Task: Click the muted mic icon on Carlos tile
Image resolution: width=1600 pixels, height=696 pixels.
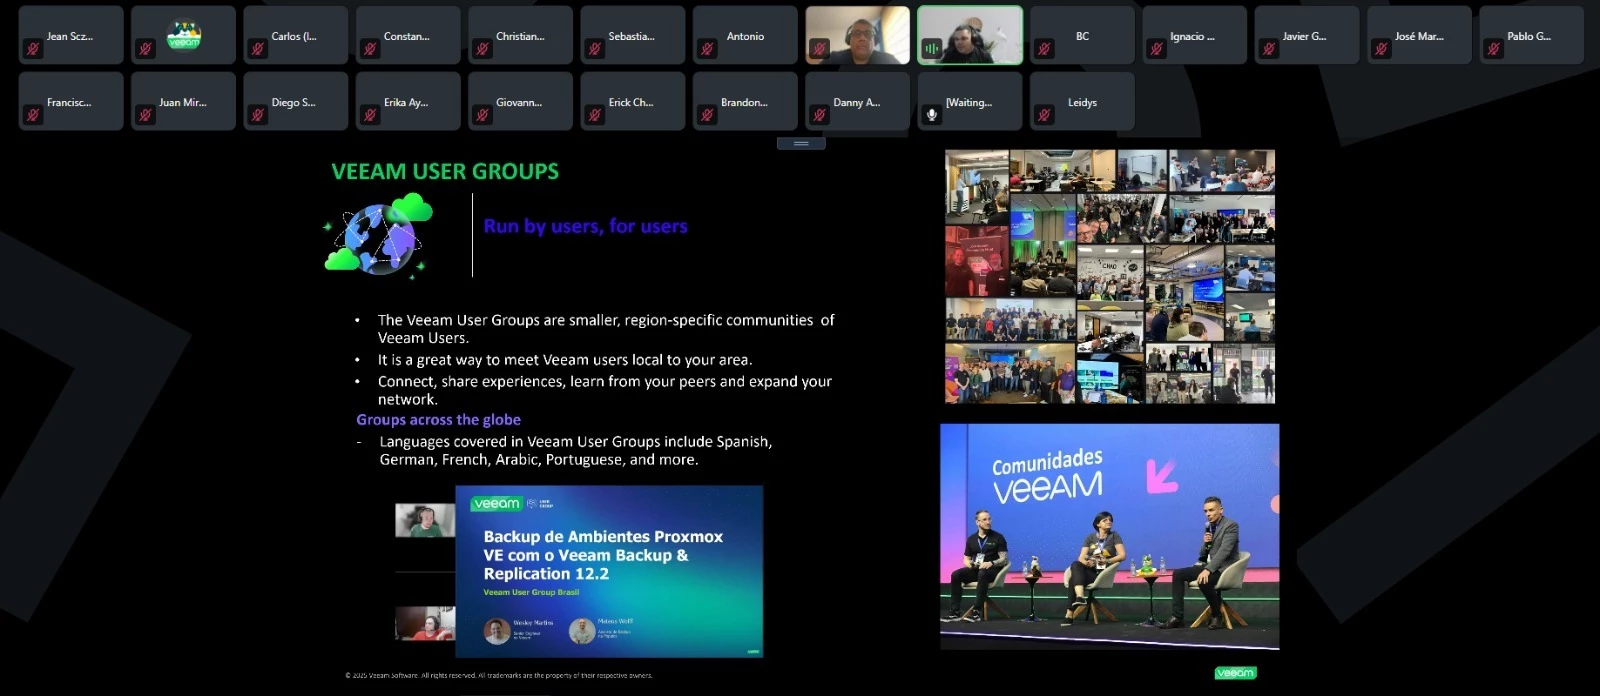Action: click(x=258, y=49)
